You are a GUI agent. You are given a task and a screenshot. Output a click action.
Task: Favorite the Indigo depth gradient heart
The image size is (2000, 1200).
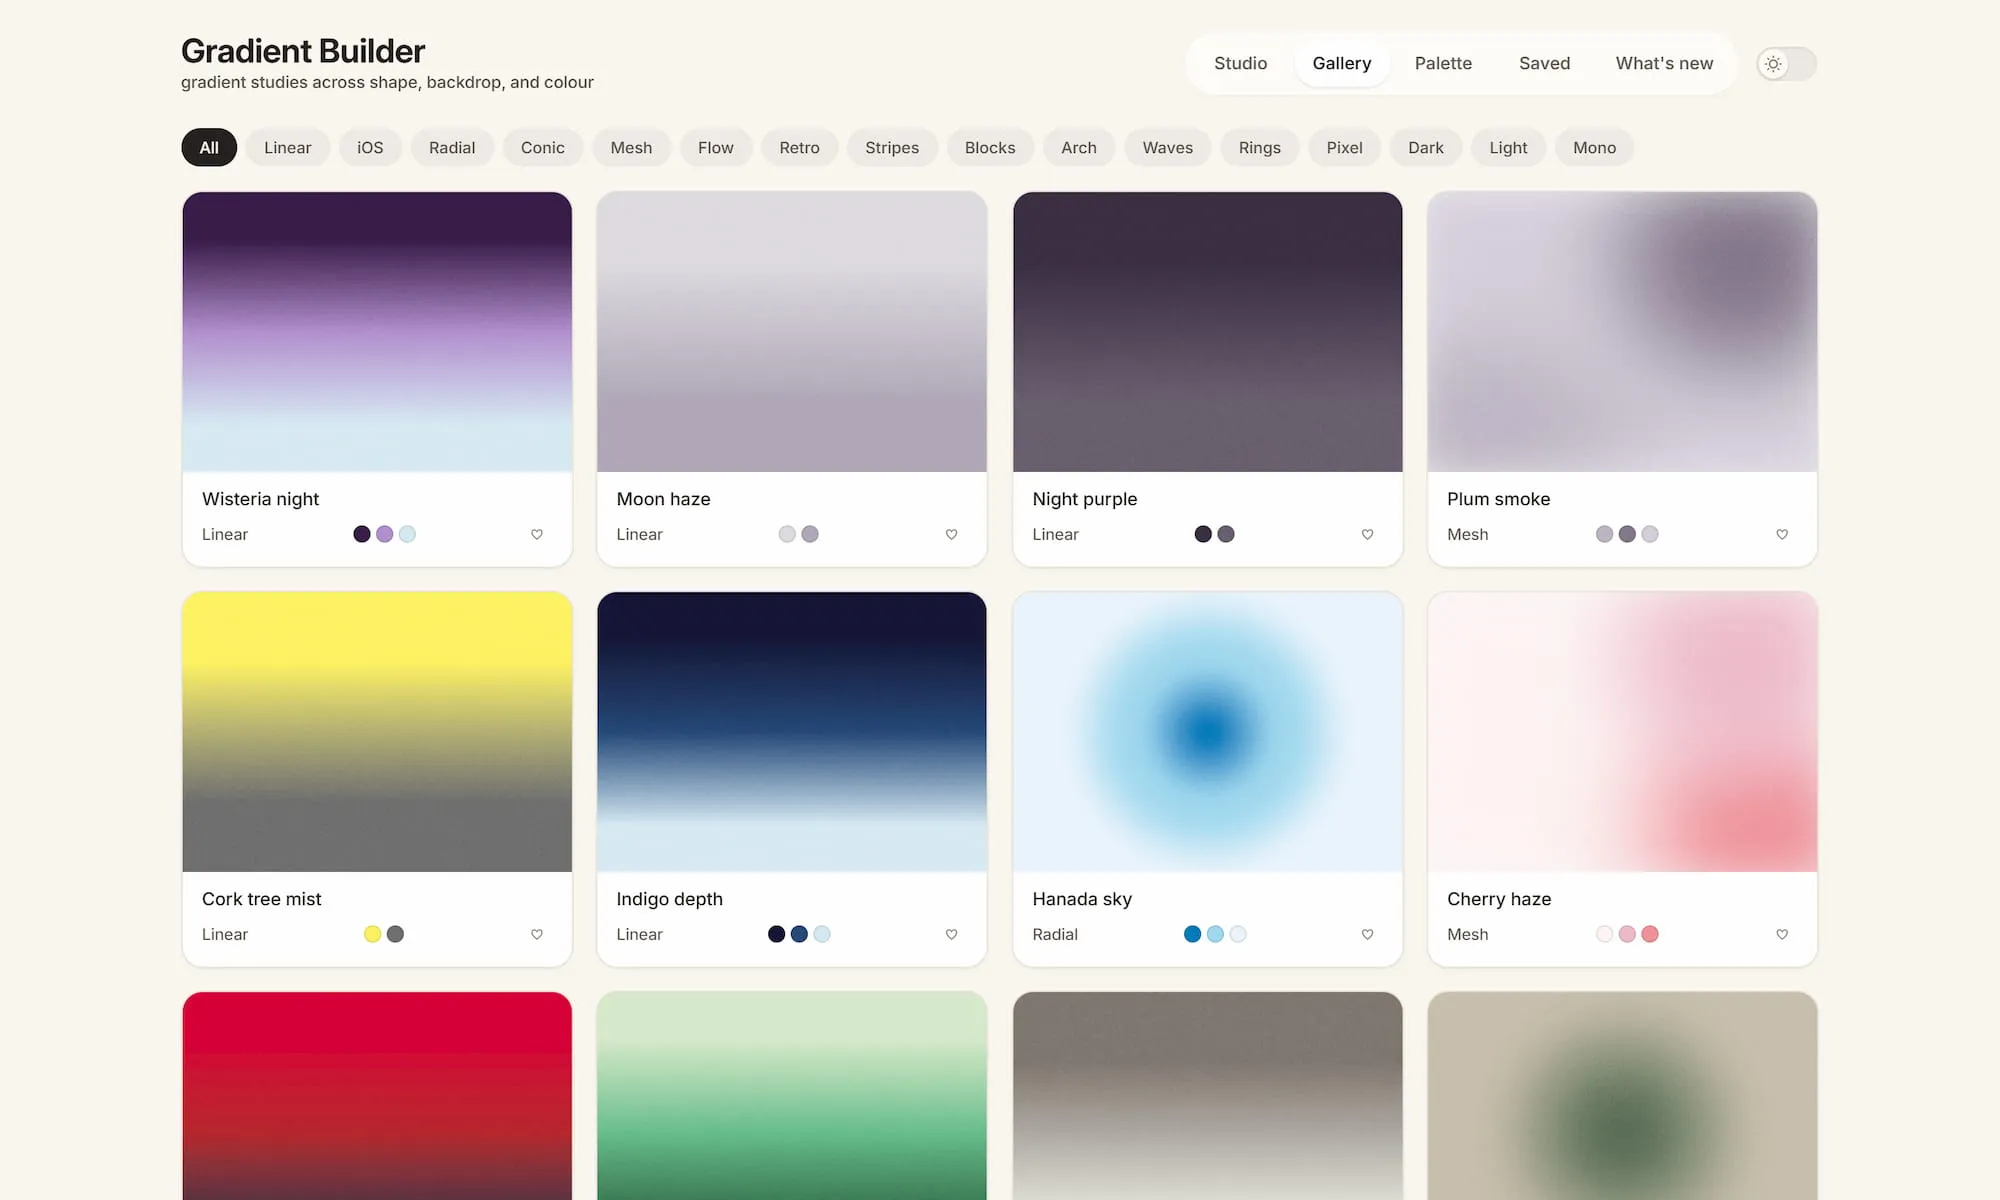click(952, 934)
